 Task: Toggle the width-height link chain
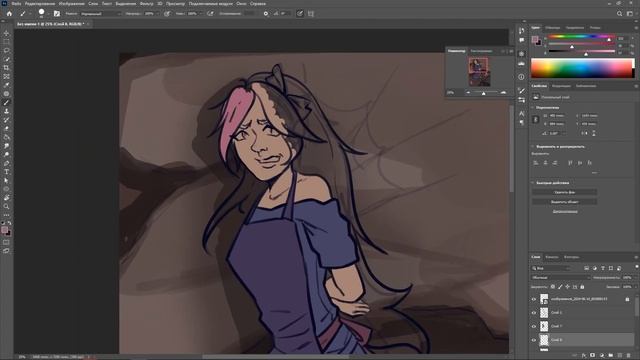click(x=536, y=120)
